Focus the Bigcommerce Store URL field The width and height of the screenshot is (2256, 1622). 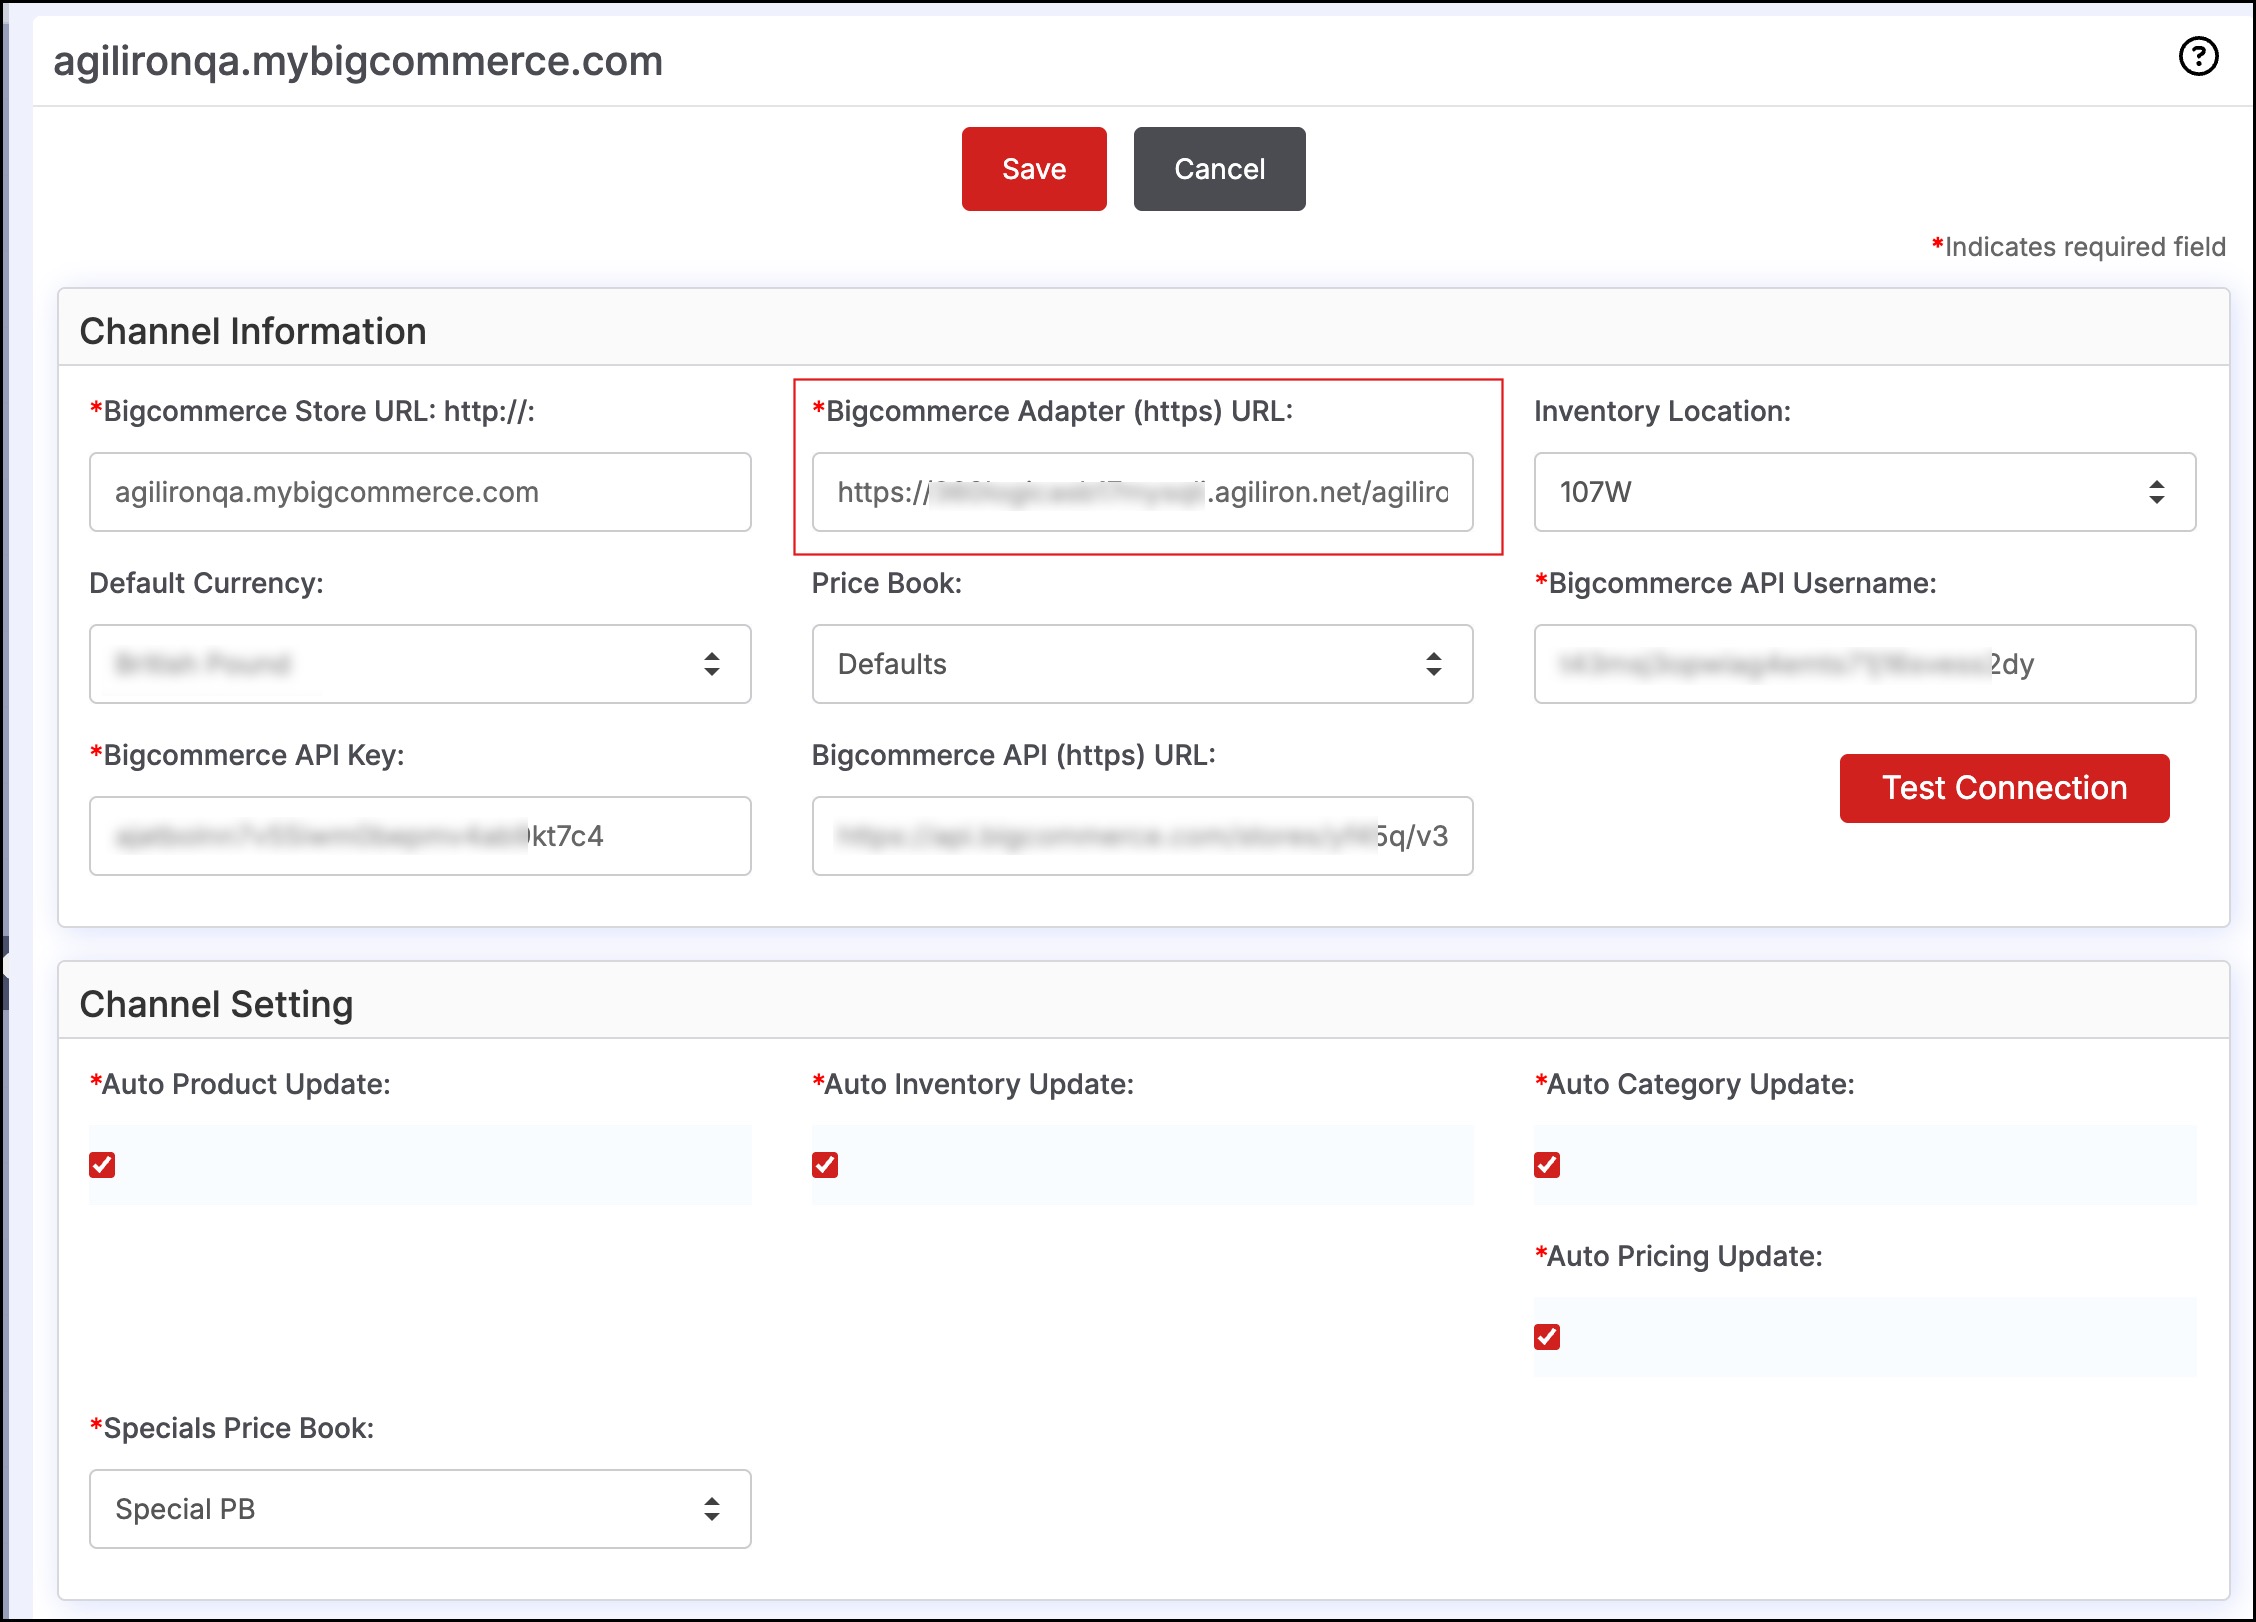coord(420,492)
